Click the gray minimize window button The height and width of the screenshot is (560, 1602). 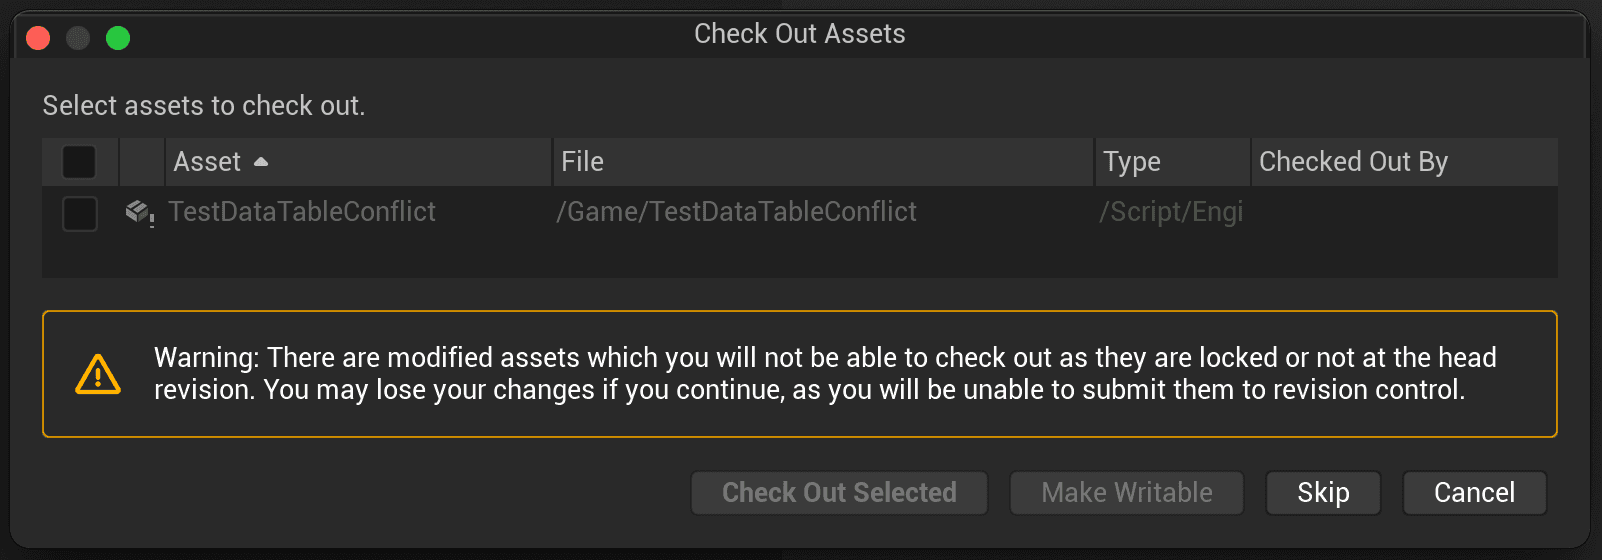coord(78,38)
